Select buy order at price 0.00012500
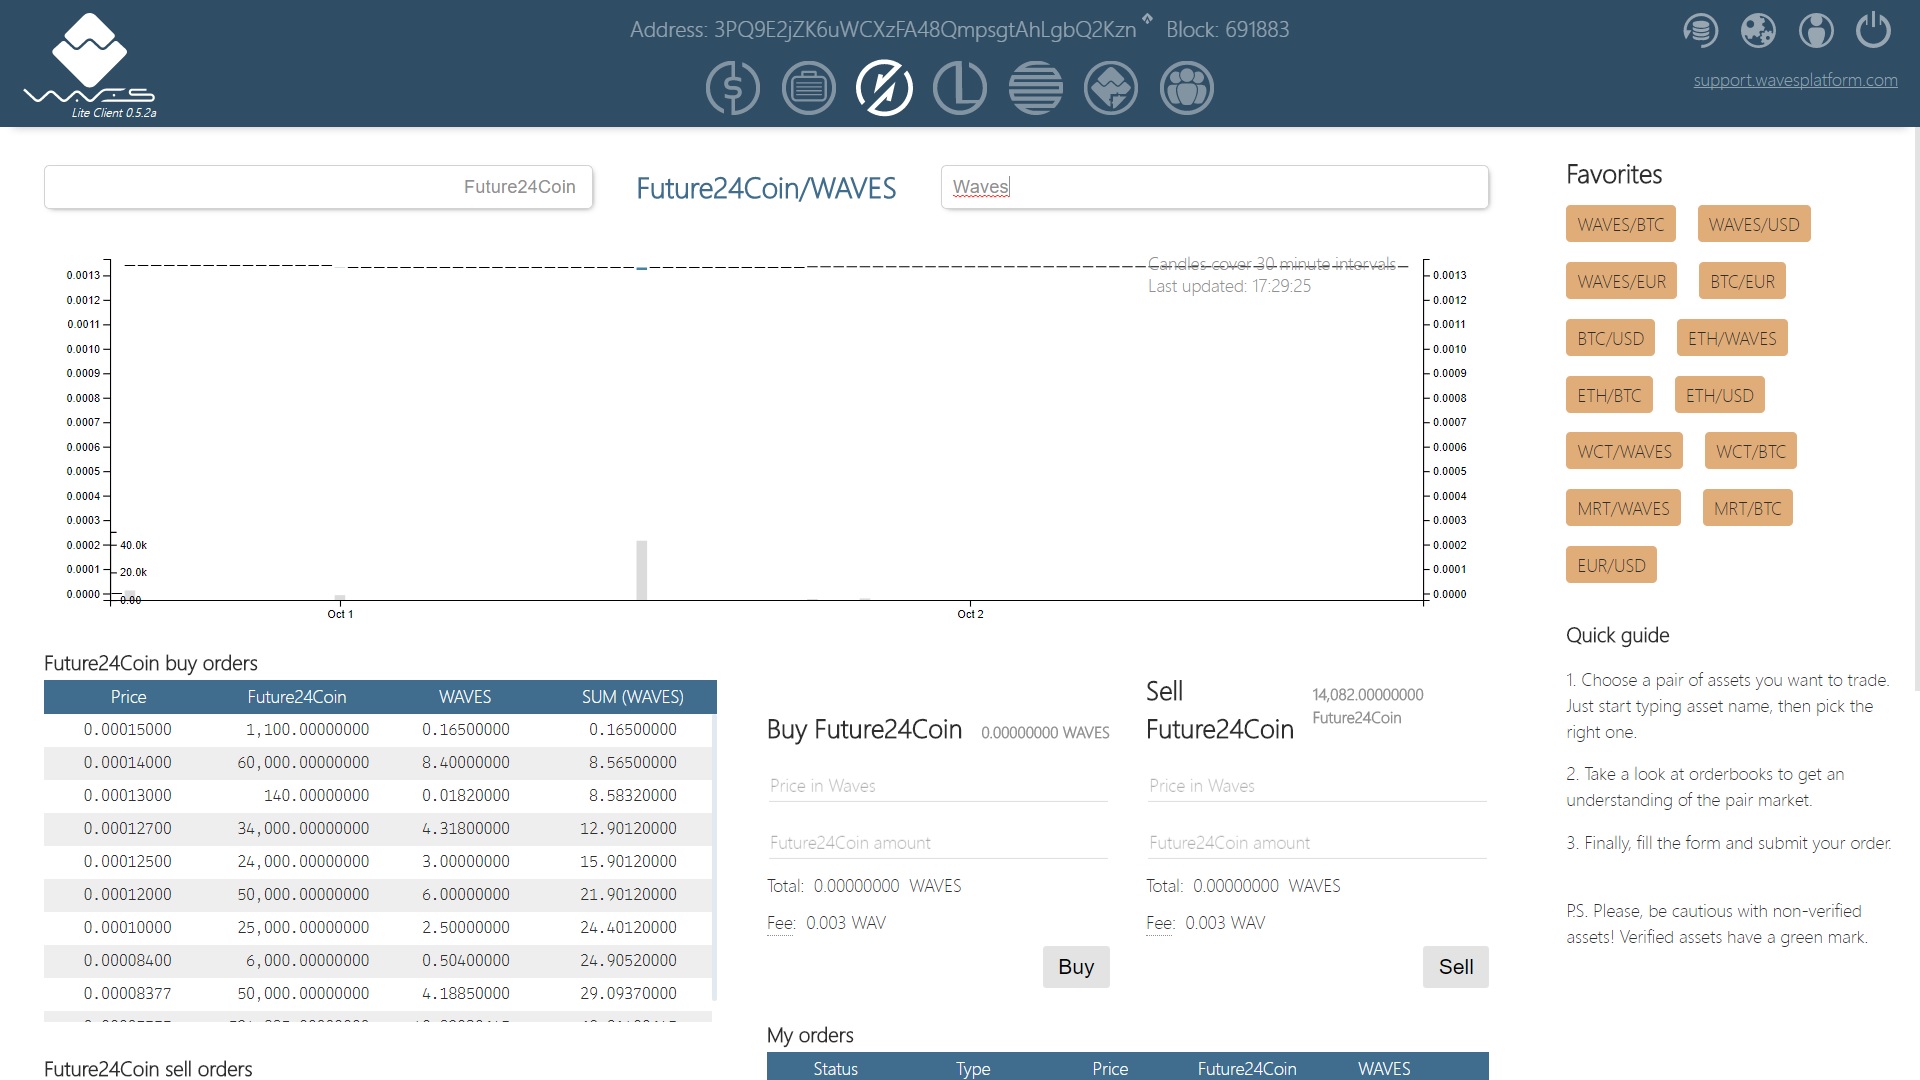 tap(378, 862)
